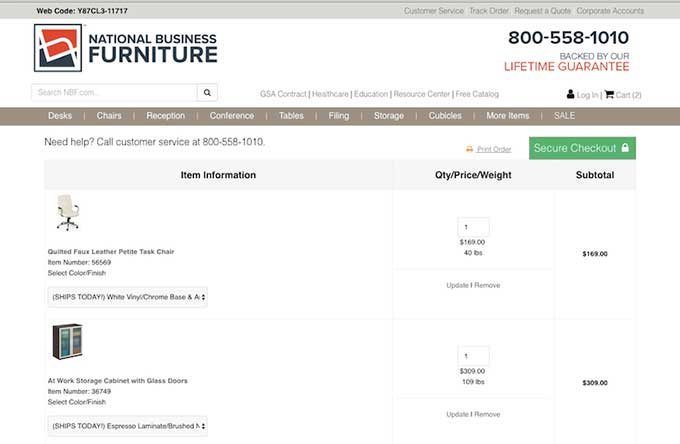Screen dimensions: 680x444
Task: Open the Tables menu
Action: point(291,116)
